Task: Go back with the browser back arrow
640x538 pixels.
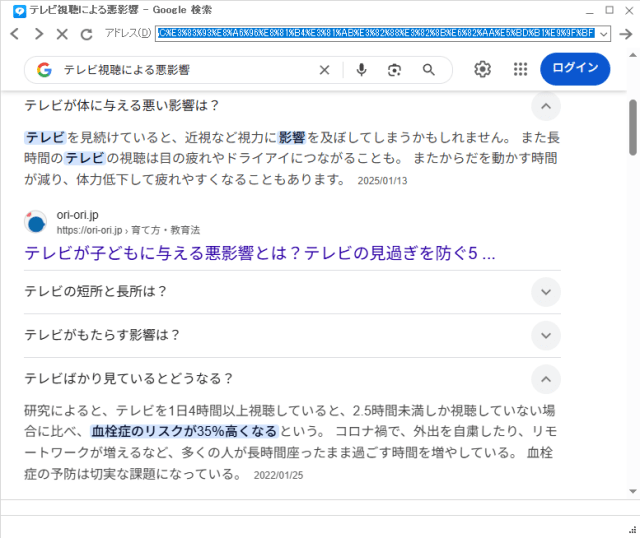Action: click(15, 33)
